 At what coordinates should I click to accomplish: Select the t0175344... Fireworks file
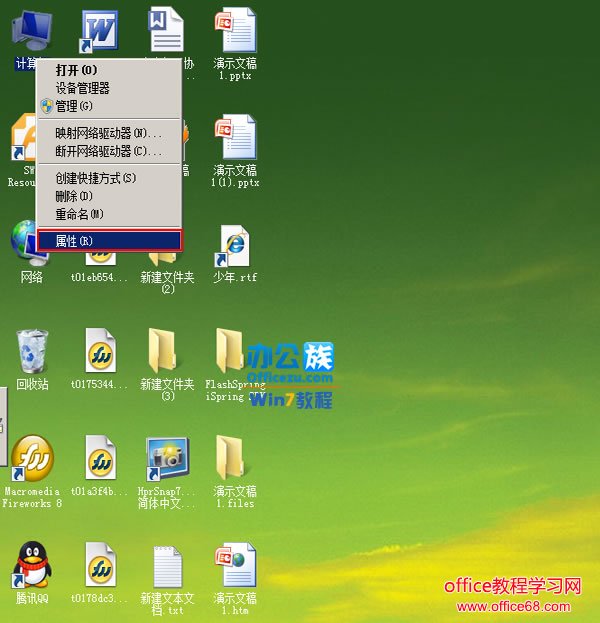[x=100, y=350]
